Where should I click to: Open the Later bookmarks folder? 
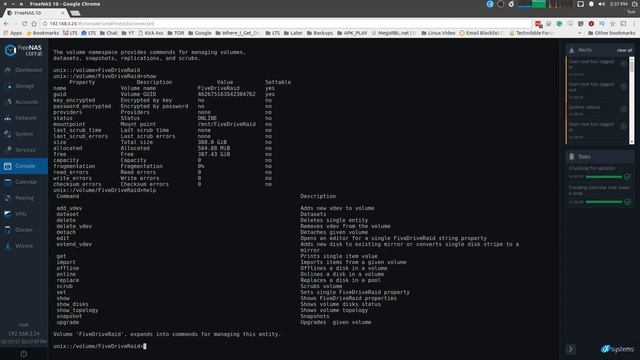[293, 33]
